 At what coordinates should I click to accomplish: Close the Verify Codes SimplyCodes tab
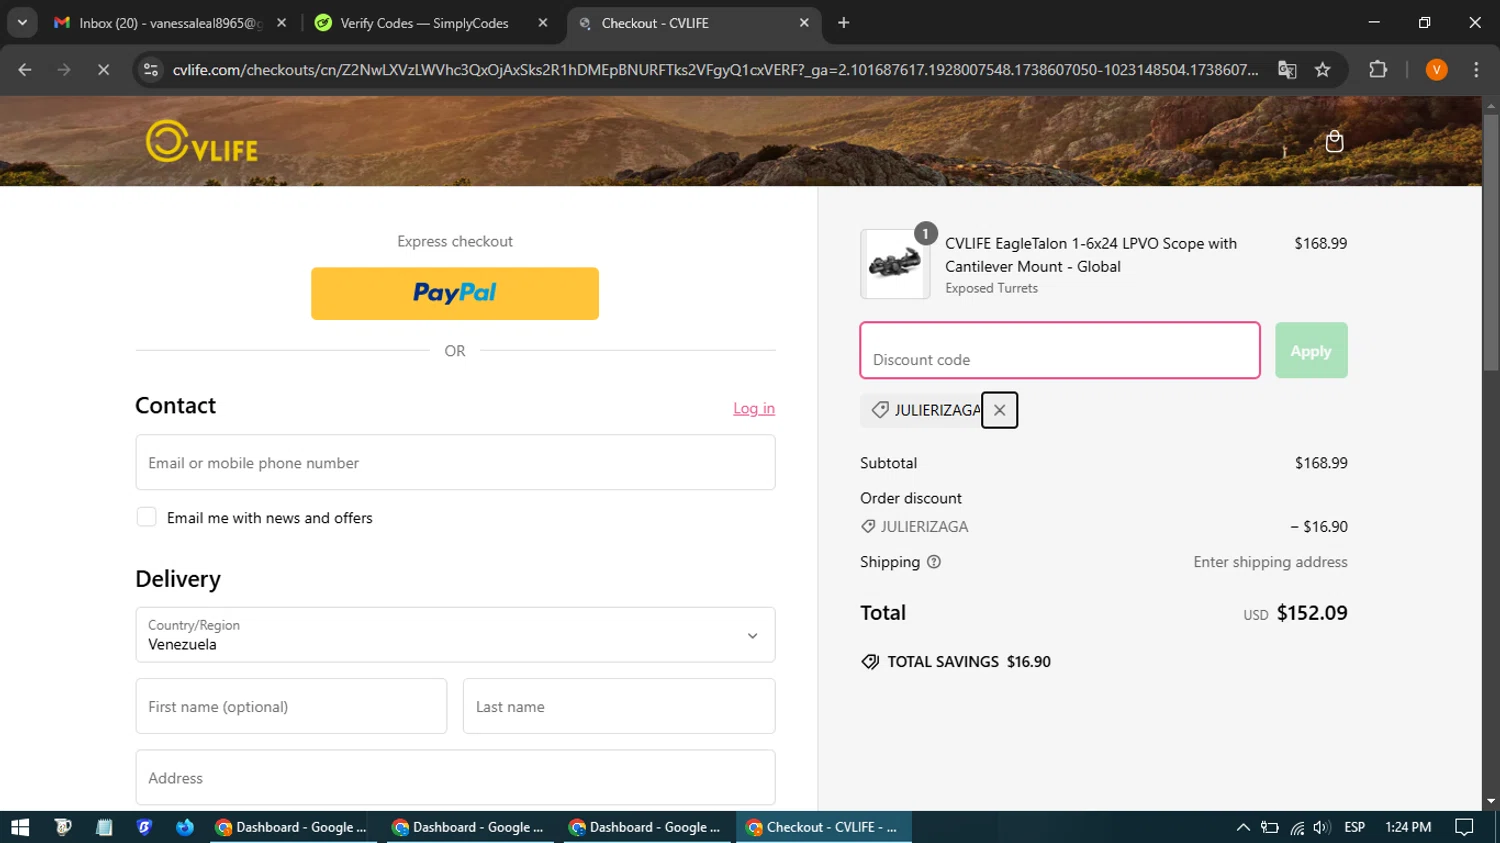pyautogui.click(x=543, y=23)
